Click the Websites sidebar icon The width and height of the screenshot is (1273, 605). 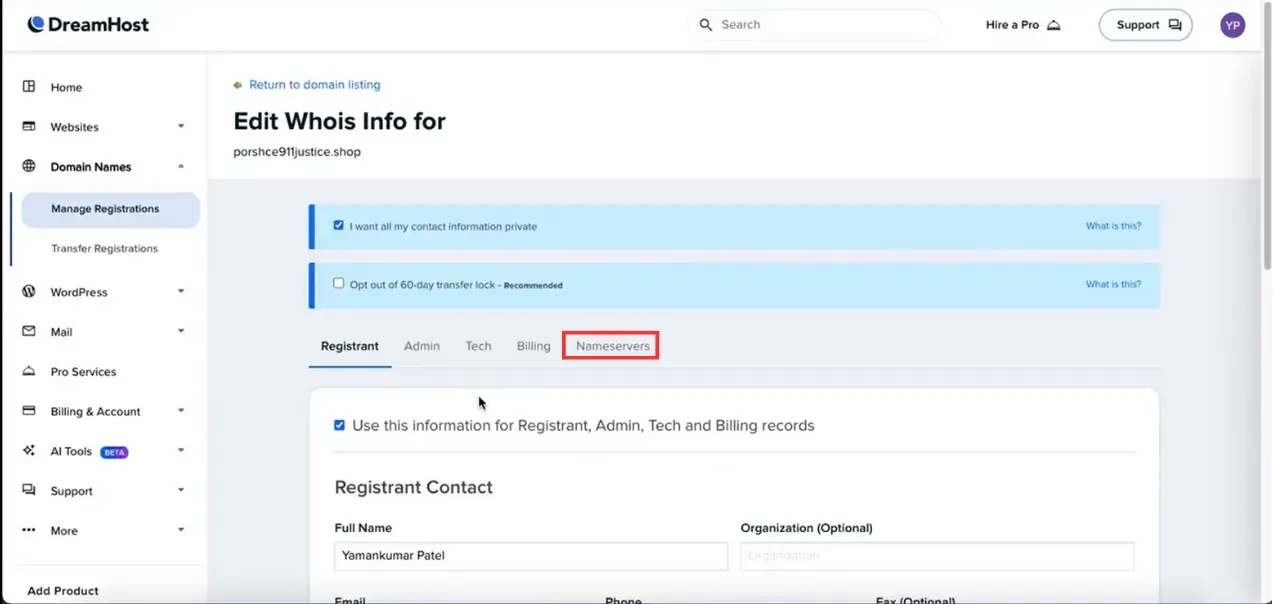[x=29, y=127]
